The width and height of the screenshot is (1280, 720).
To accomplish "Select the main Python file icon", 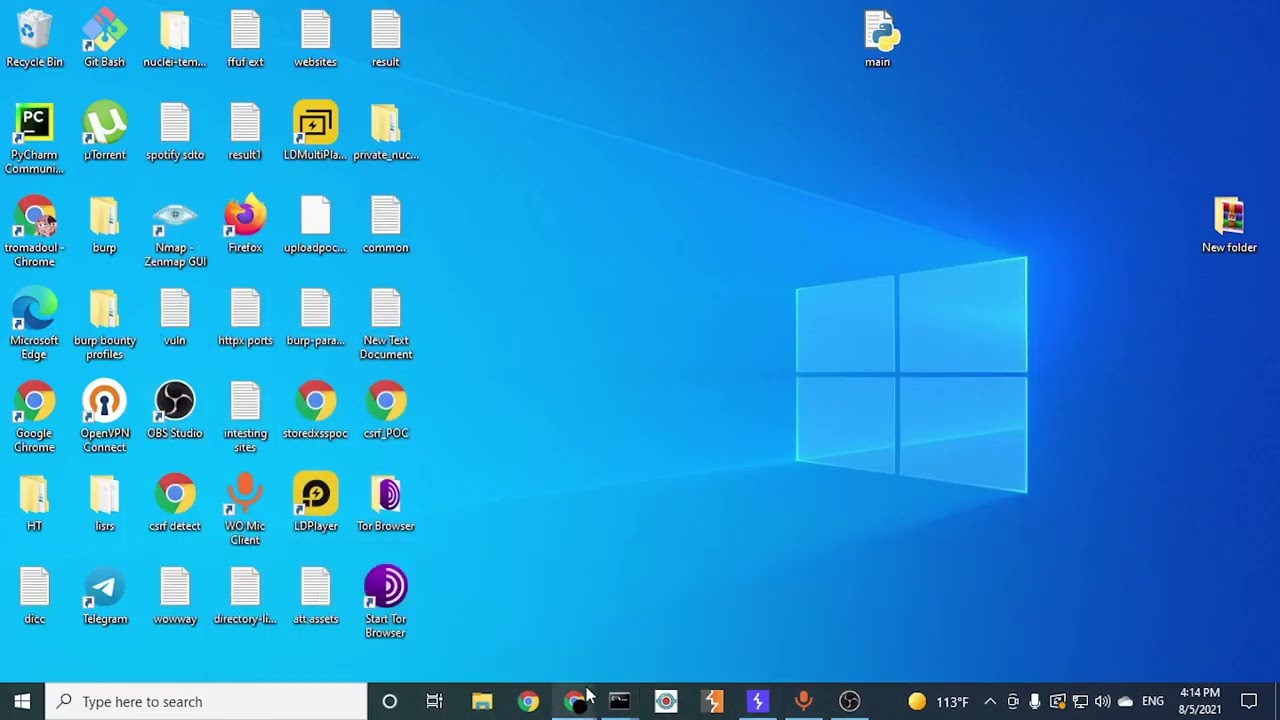I will [878, 40].
